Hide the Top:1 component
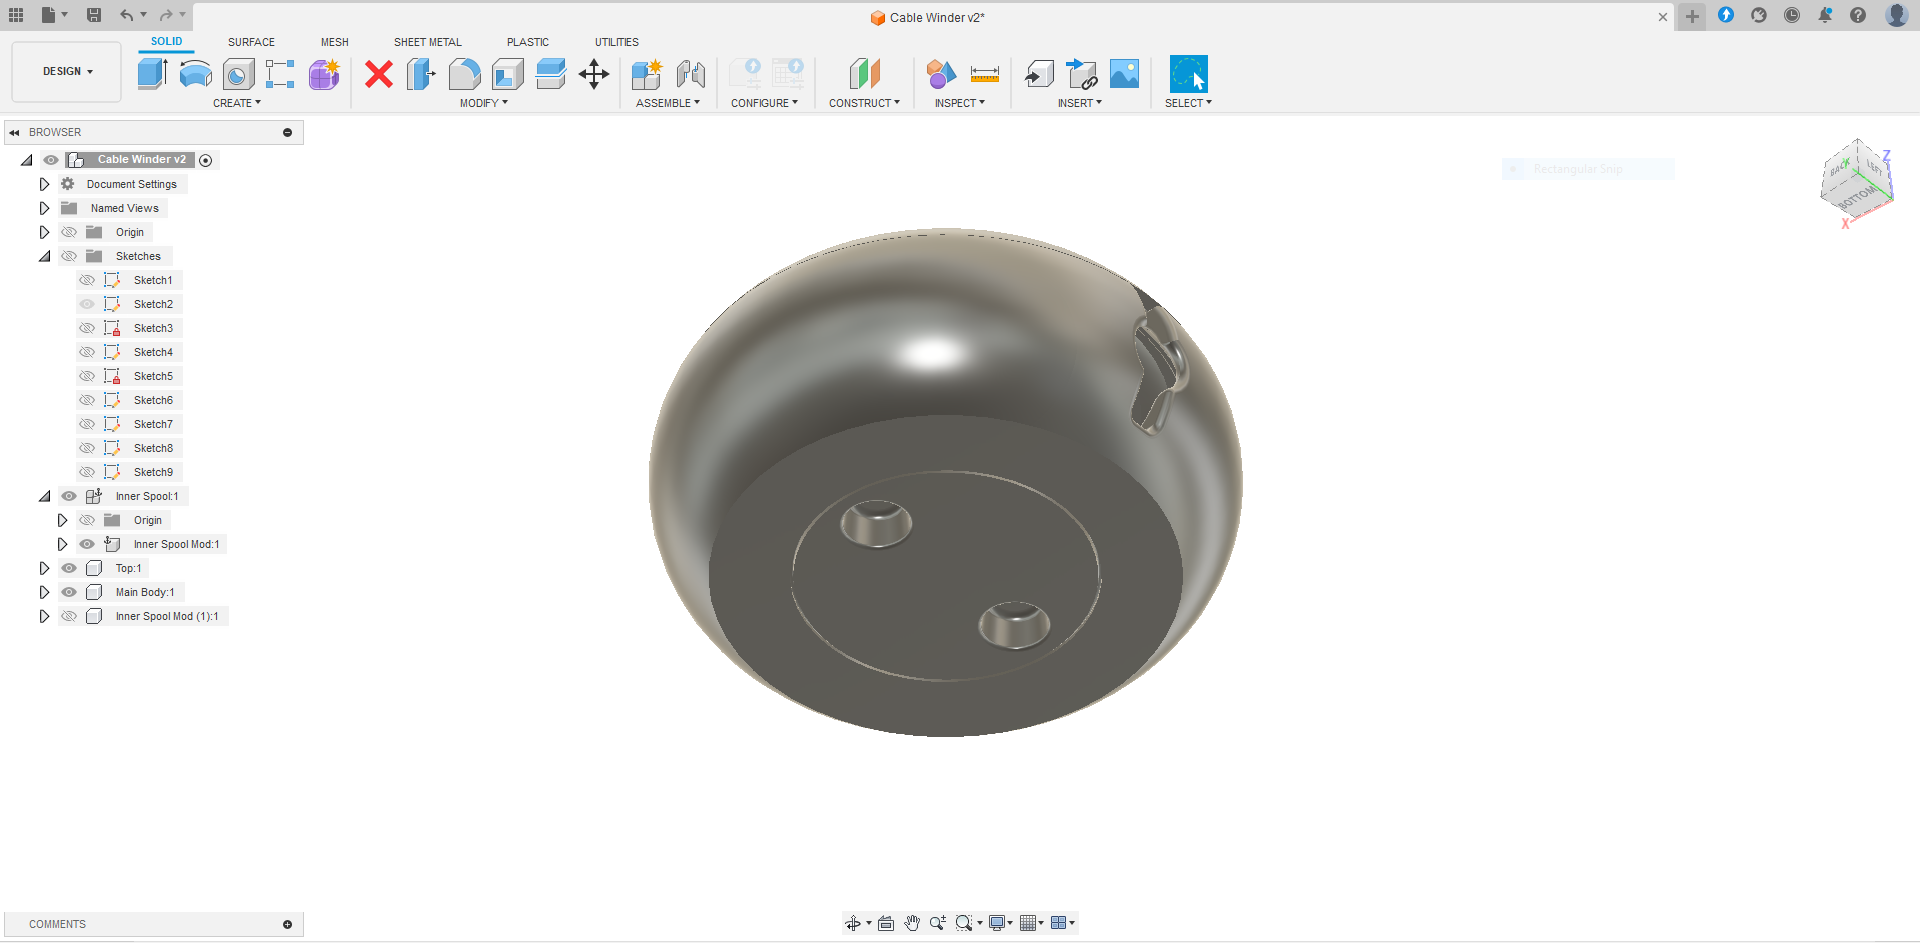Screen dimensions: 1920x943 (69, 568)
